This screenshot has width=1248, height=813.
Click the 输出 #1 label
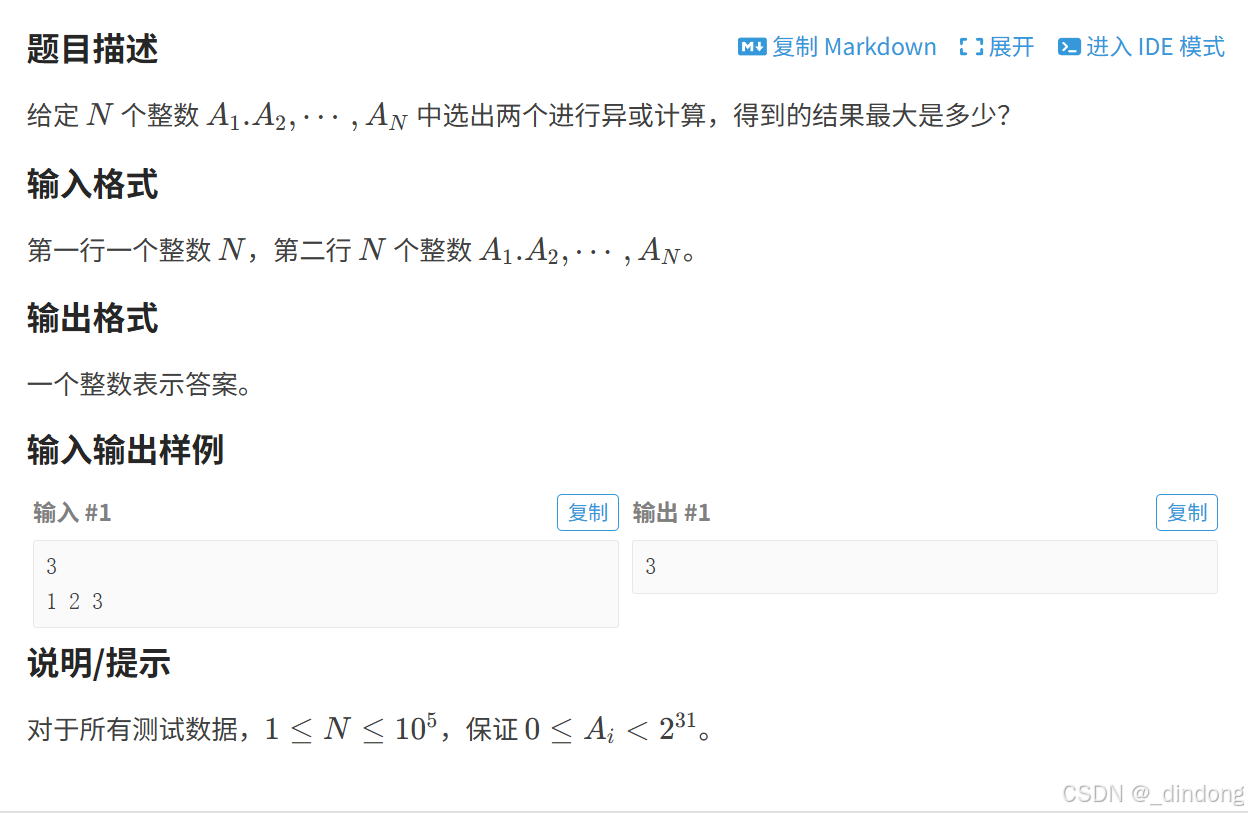(x=671, y=513)
